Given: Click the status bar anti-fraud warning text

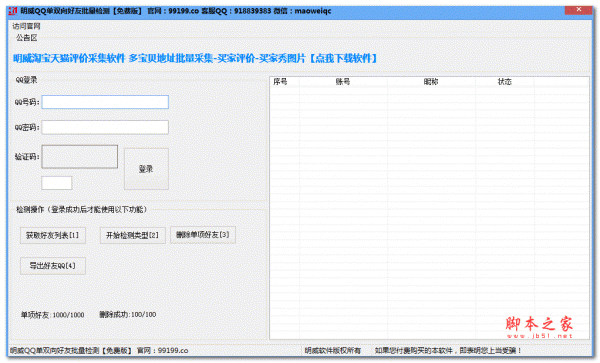Looking at the screenshot, I should click(448, 351).
